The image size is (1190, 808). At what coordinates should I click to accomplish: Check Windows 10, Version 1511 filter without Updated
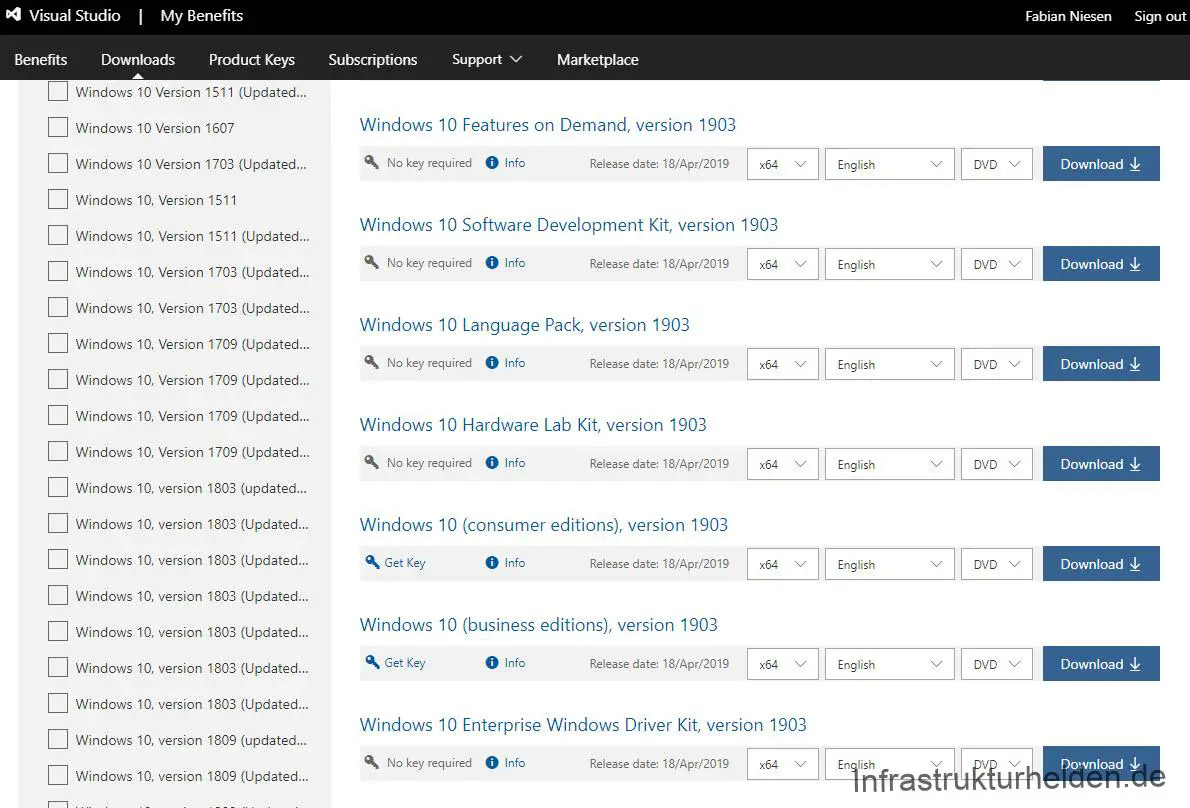[x=58, y=199]
